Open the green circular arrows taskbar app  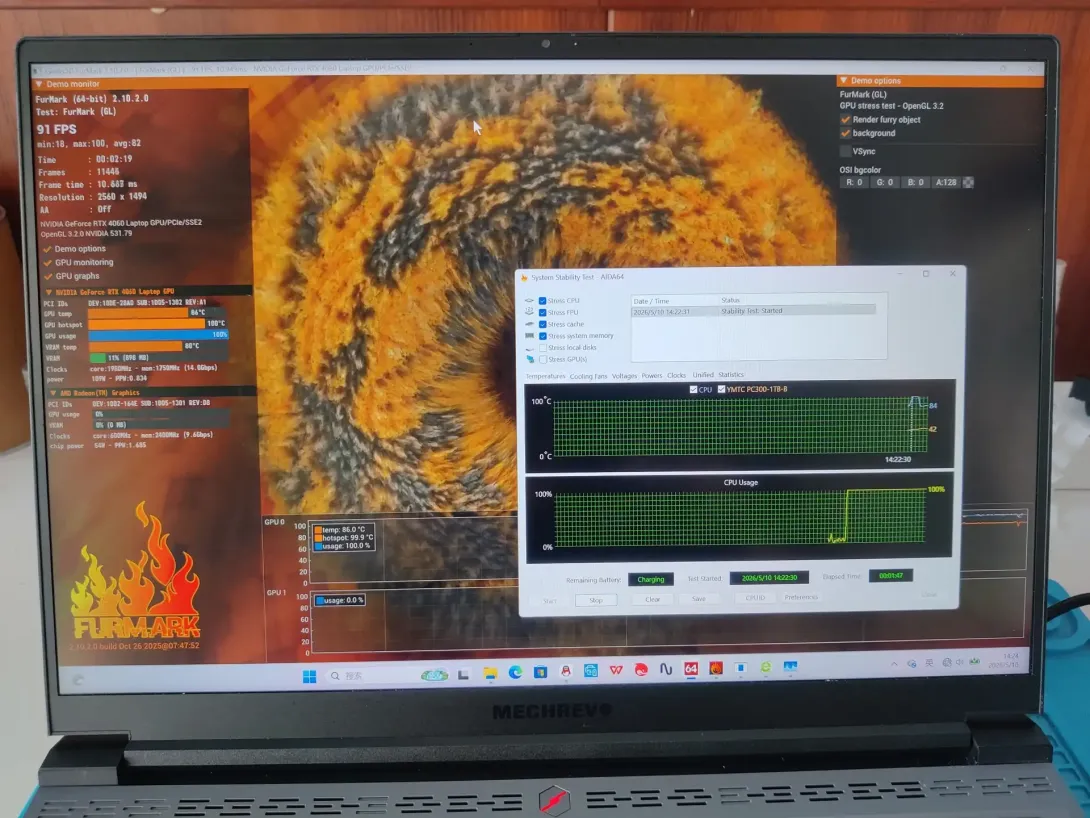[x=765, y=667]
